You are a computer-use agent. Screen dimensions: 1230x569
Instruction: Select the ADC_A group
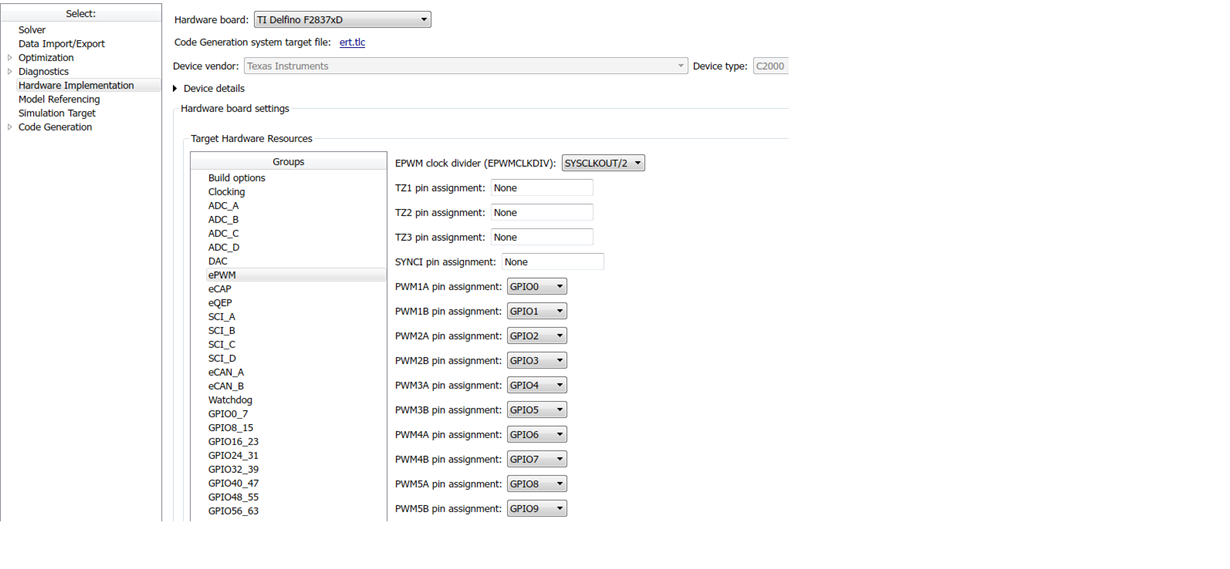tap(224, 206)
